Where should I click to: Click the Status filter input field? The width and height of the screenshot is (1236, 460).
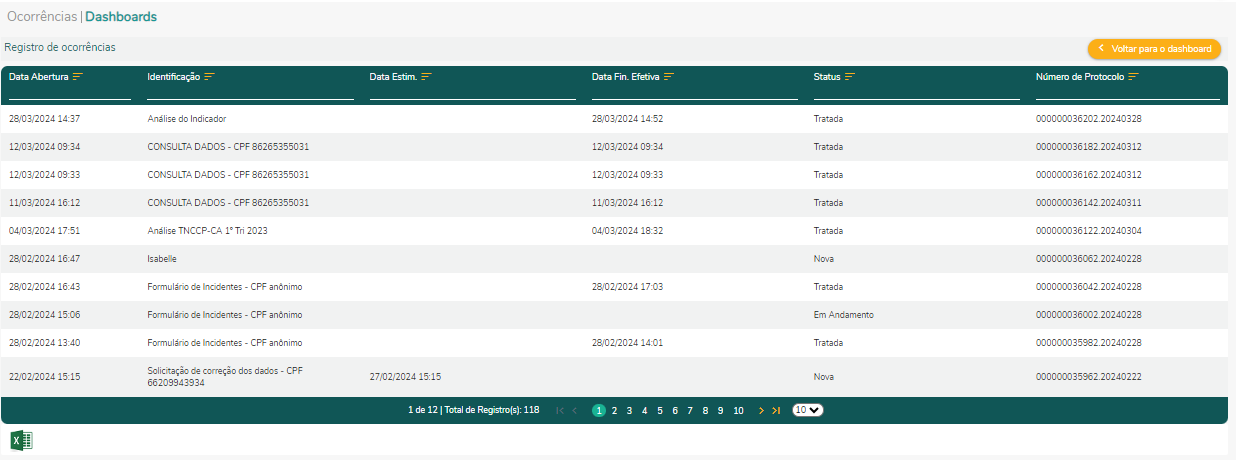(916, 93)
